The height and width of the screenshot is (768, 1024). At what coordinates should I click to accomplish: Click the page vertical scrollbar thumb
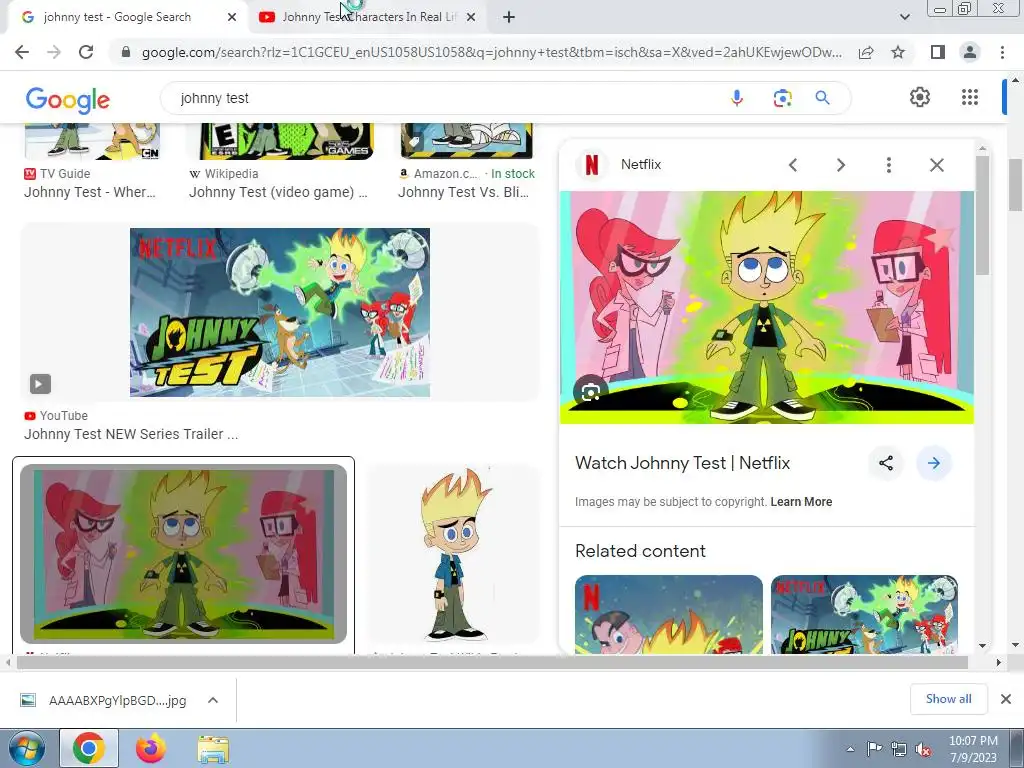point(1015,185)
